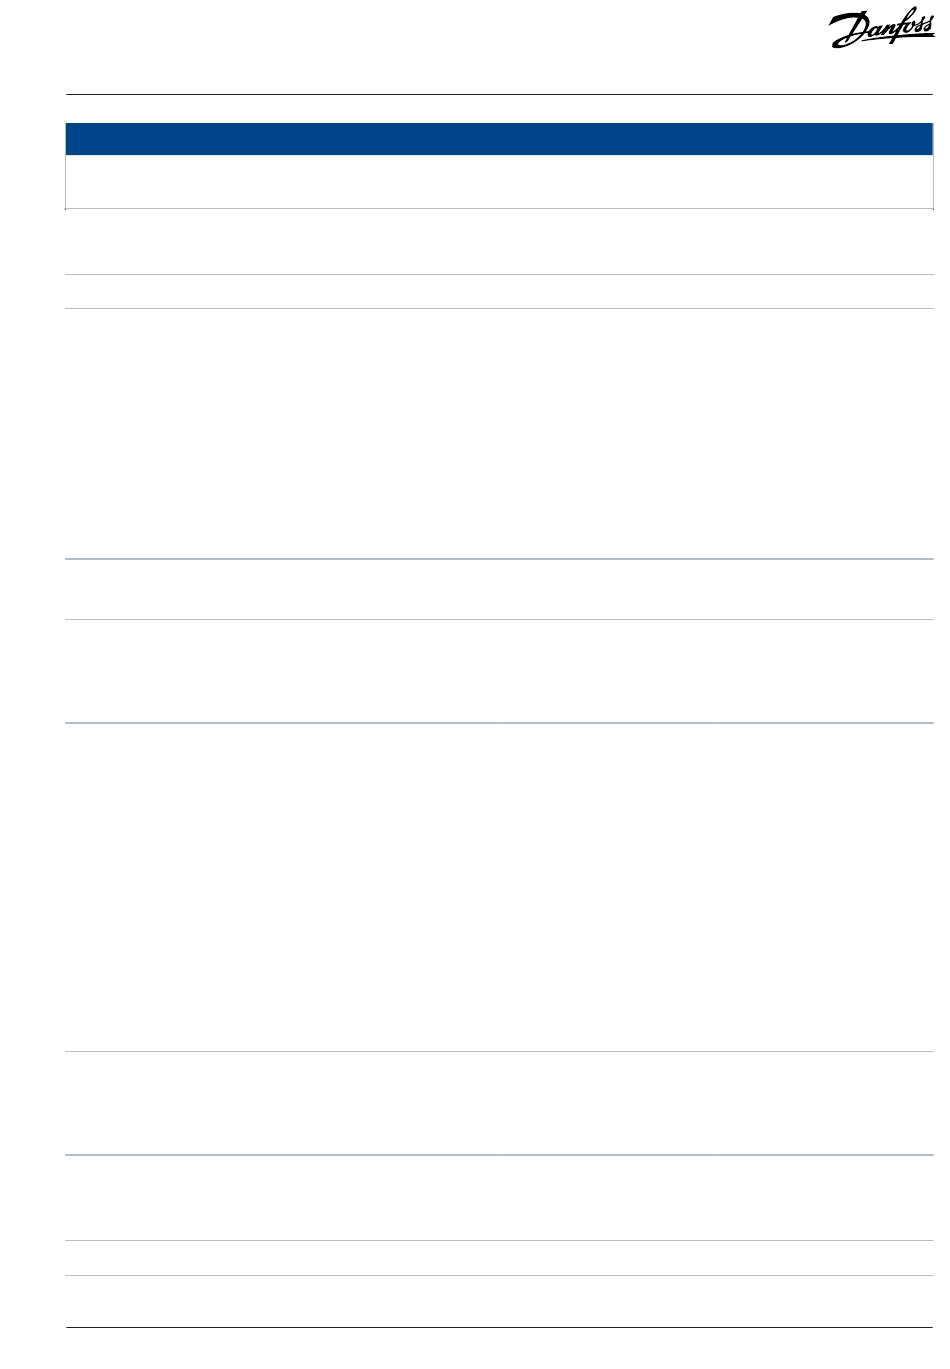Click the black footer line at page bottom
Image resolution: width=950 pixels, height=1369 pixels.
499,1328
